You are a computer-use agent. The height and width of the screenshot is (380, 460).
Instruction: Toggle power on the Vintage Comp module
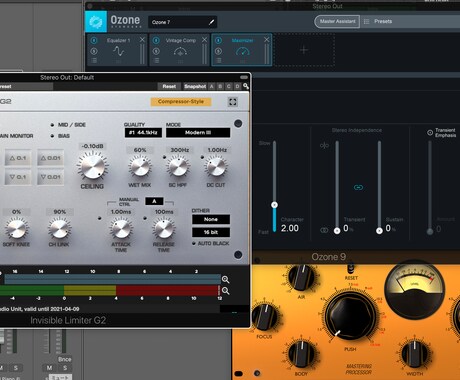click(156, 40)
